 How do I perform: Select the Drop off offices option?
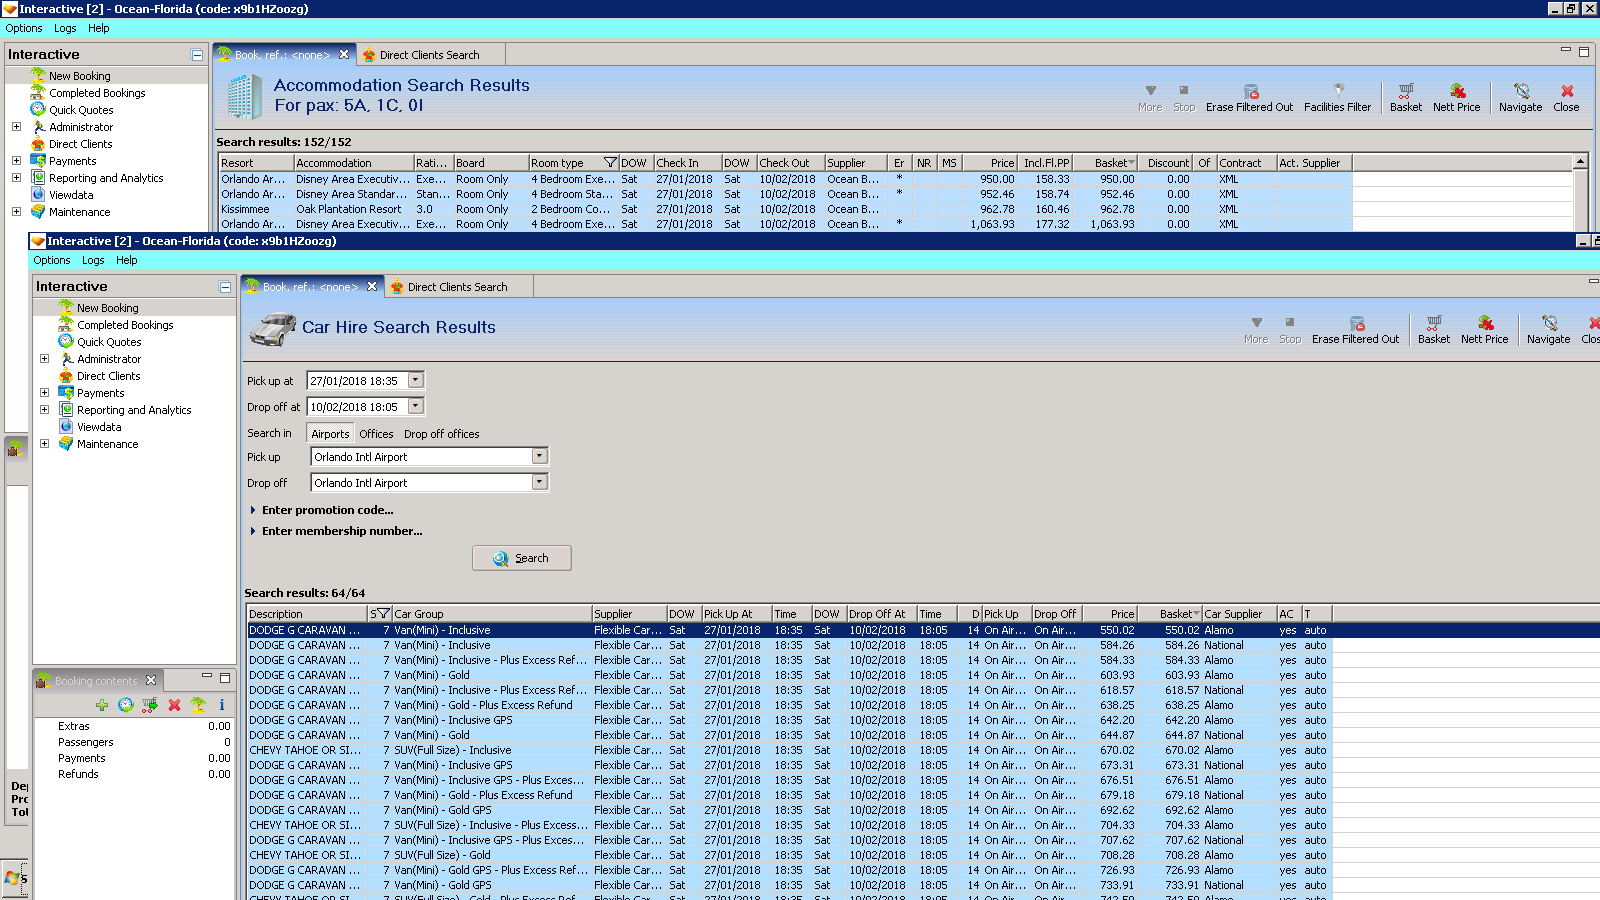pyautogui.click(x=441, y=434)
